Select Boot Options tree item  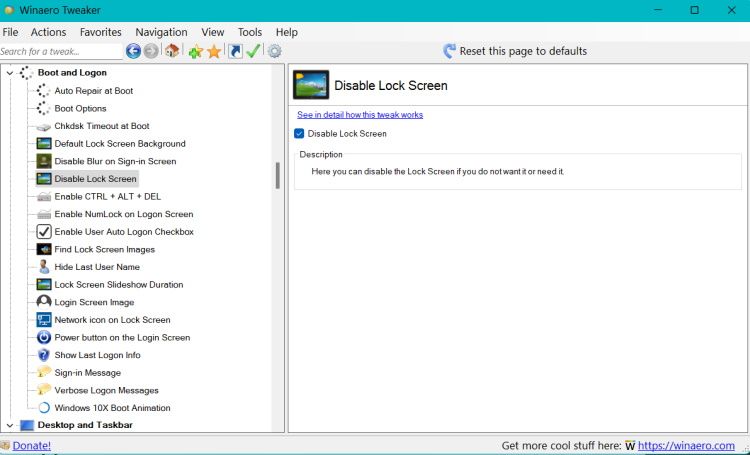[80, 109]
